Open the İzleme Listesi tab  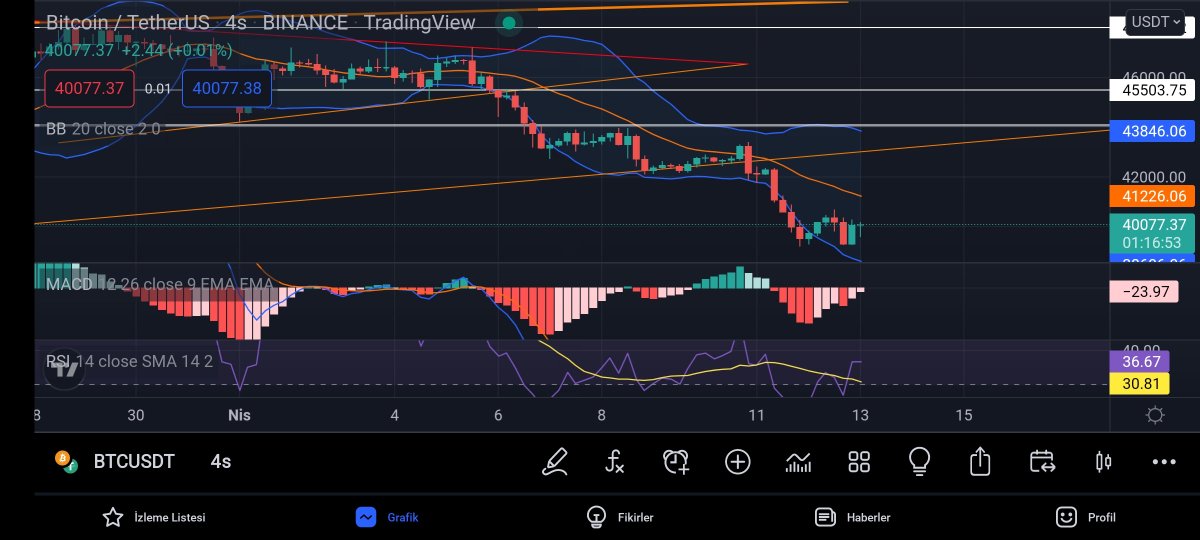[x=154, y=517]
